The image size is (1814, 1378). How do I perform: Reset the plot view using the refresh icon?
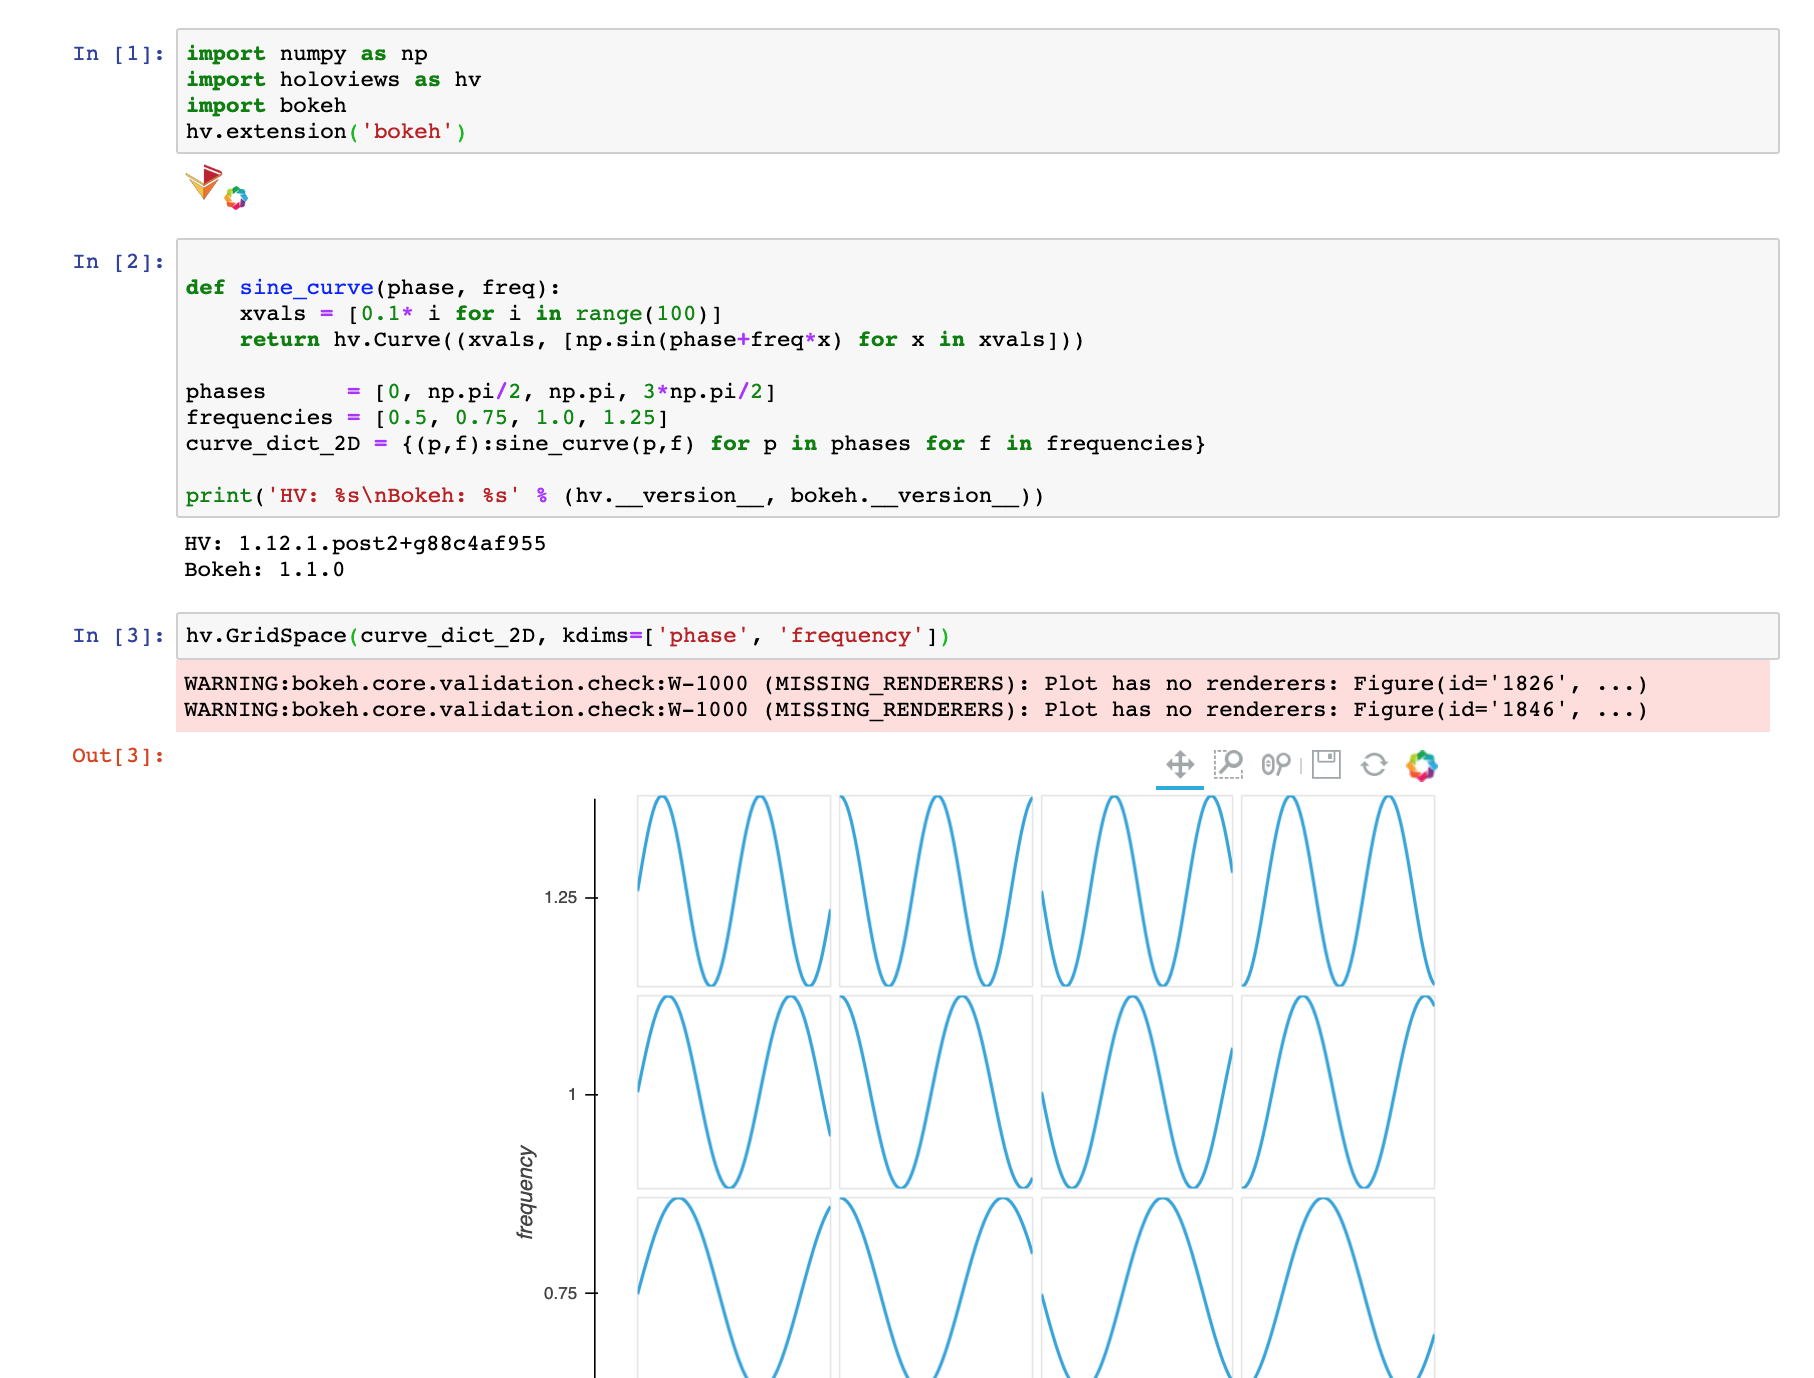pos(1374,765)
